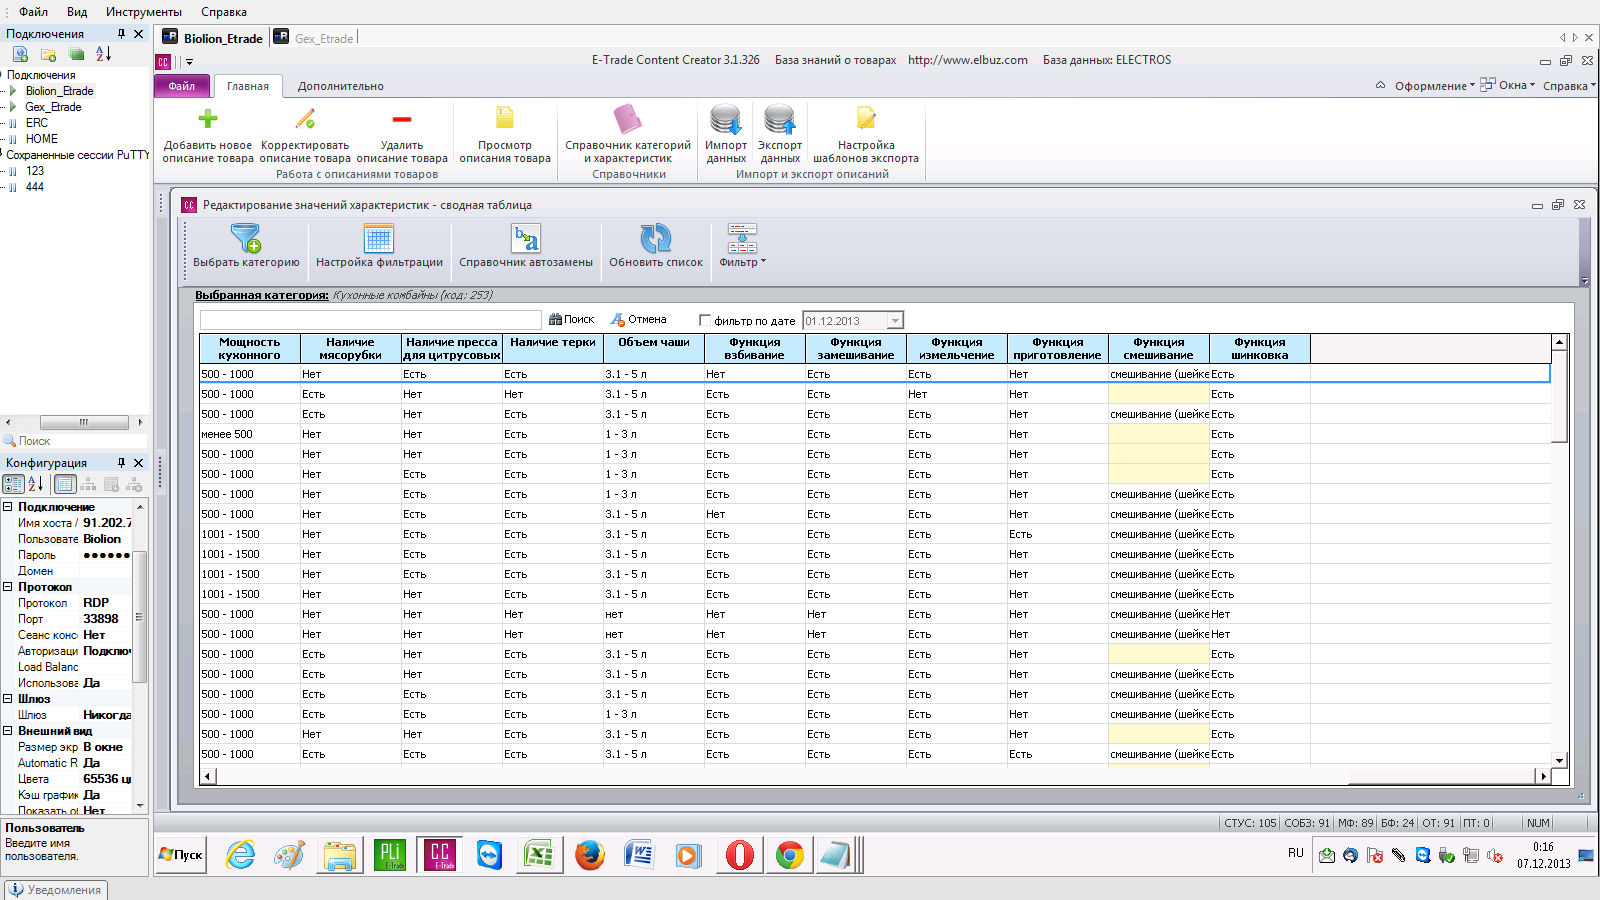Image resolution: width=1600 pixels, height=900 pixels.
Task: Collapse the Протокол section in Конфигурация
Action: (8, 587)
